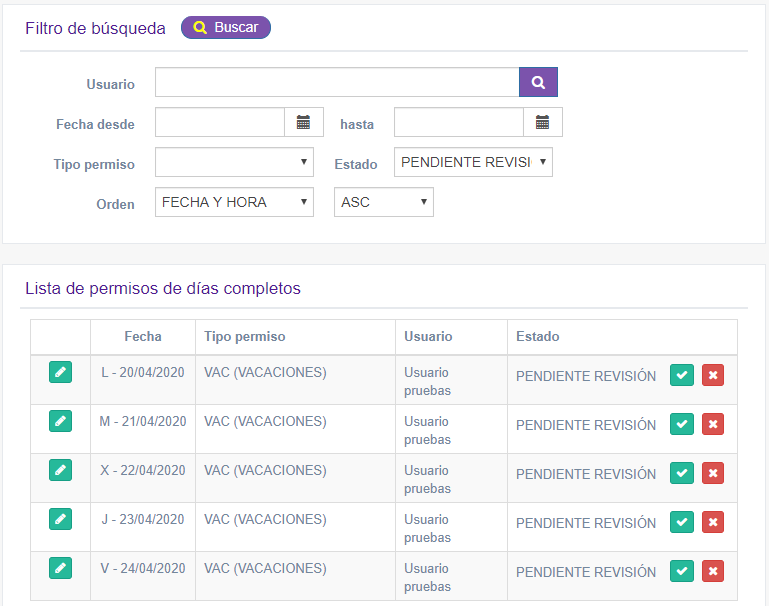769x606 pixels.
Task: Click VAC (VACACIONES) in the 22/04/2020 row
Action: (x=265, y=470)
